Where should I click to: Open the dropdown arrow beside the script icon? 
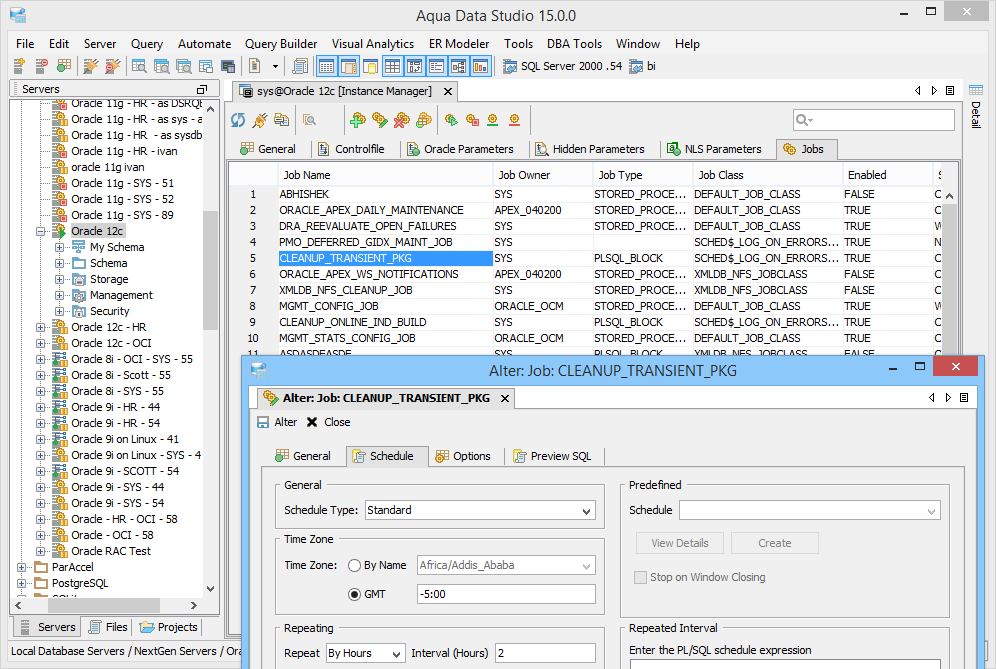click(275, 66)
